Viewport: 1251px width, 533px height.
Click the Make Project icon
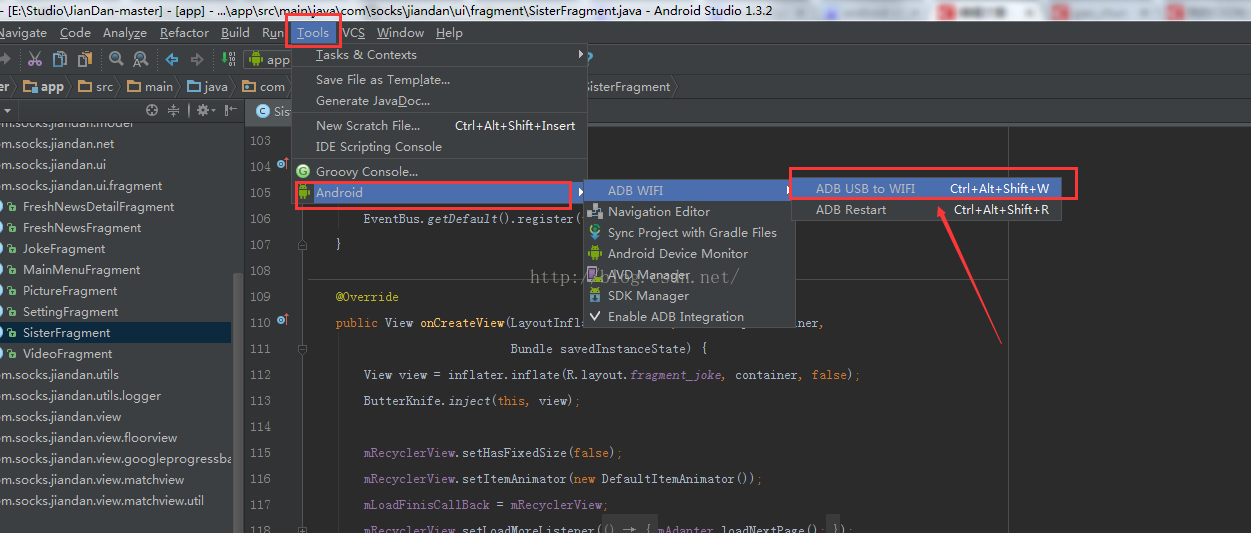(228, 59)
